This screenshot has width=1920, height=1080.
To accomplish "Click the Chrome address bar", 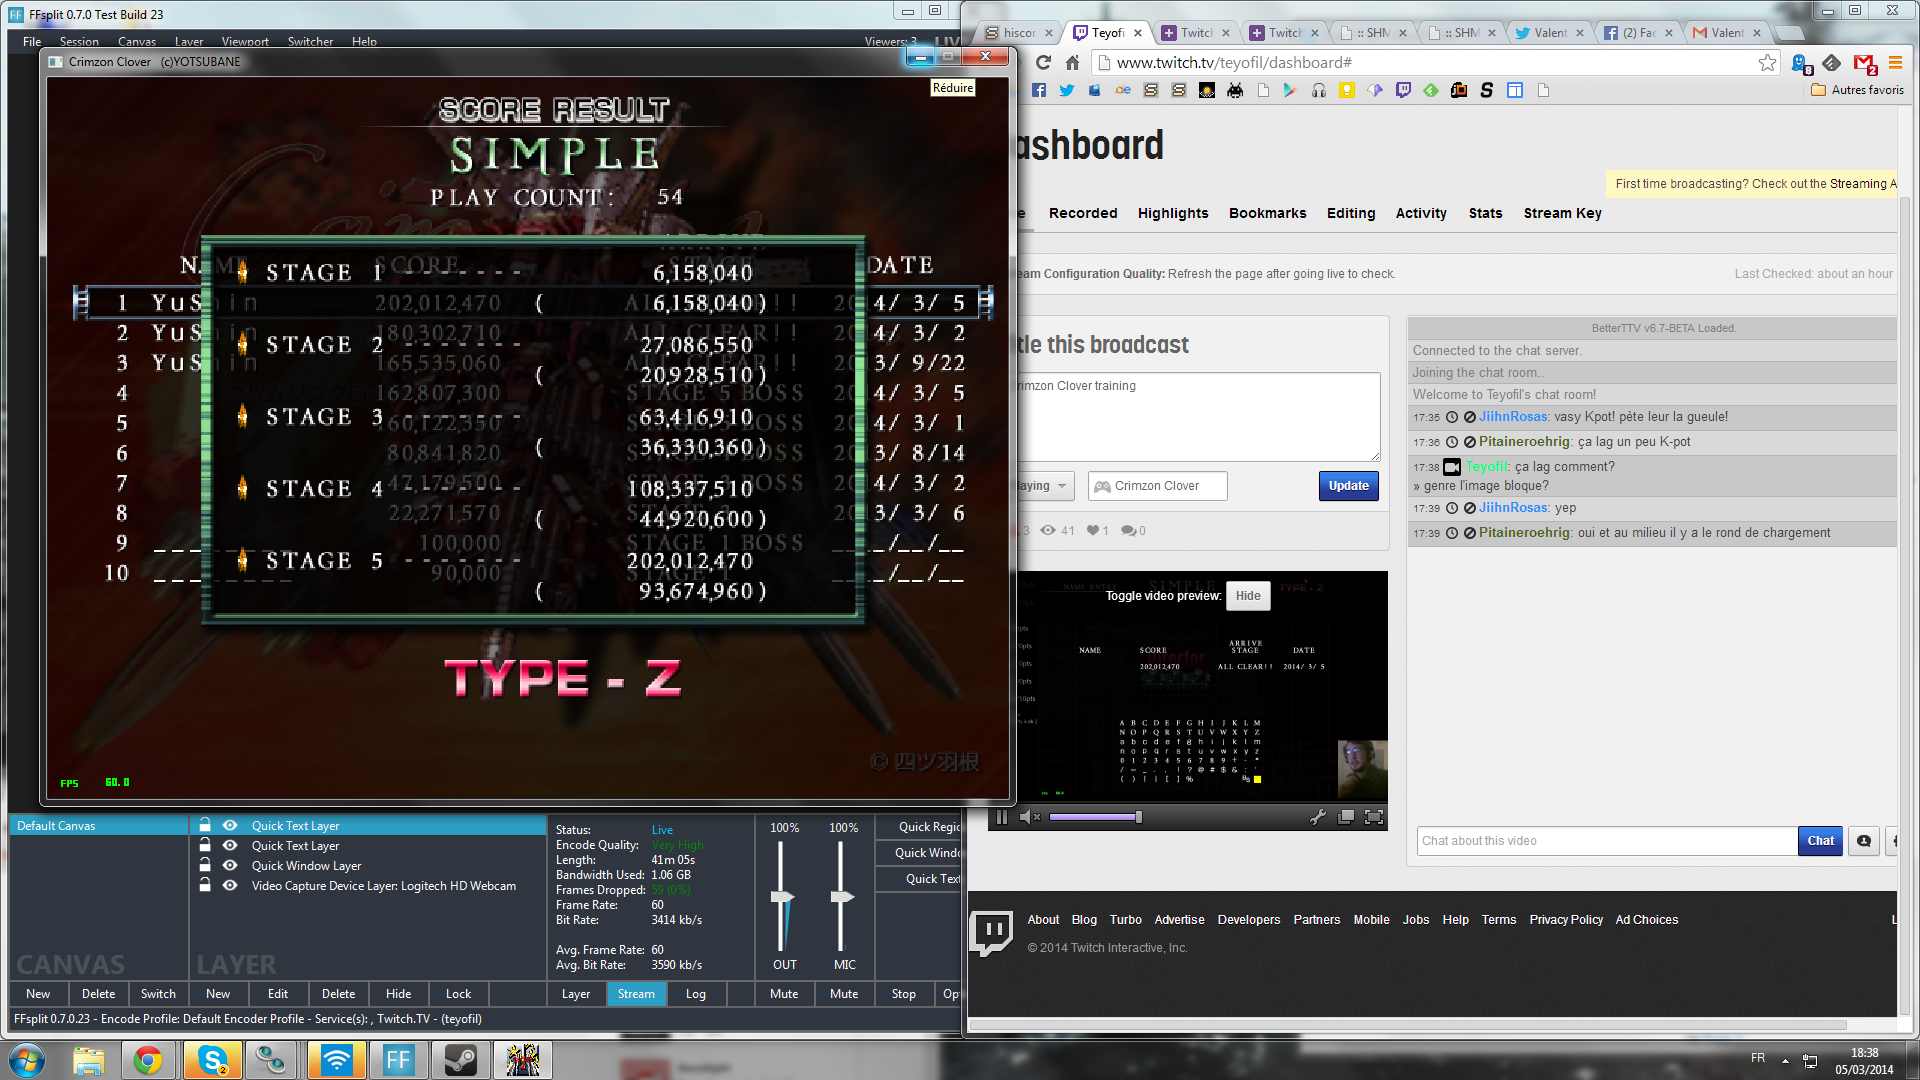I will [x=1430, y=62].
